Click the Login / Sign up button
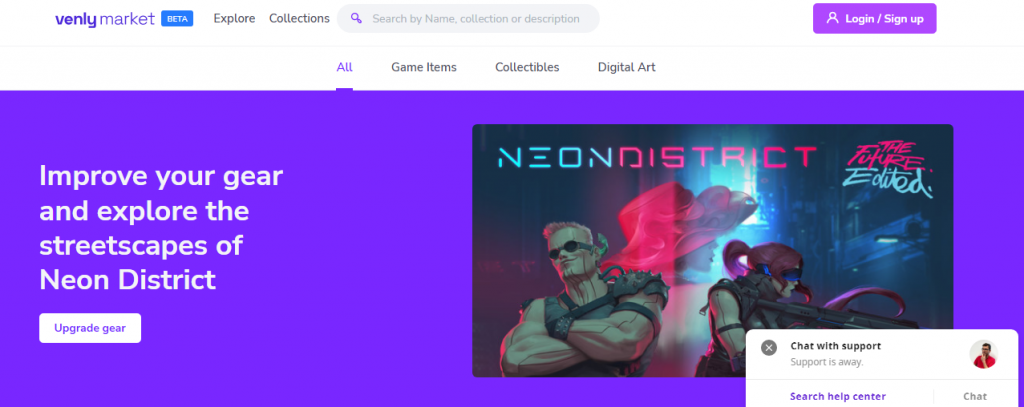 pyautogui.click(x=874, y=18)
